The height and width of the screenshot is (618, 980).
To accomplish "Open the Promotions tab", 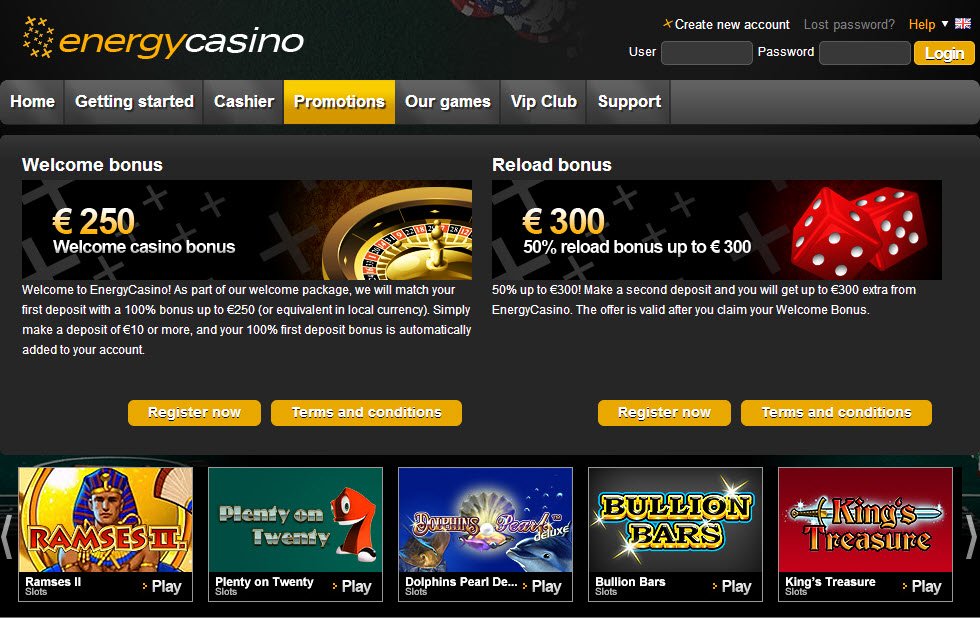I will click(339, 101).
